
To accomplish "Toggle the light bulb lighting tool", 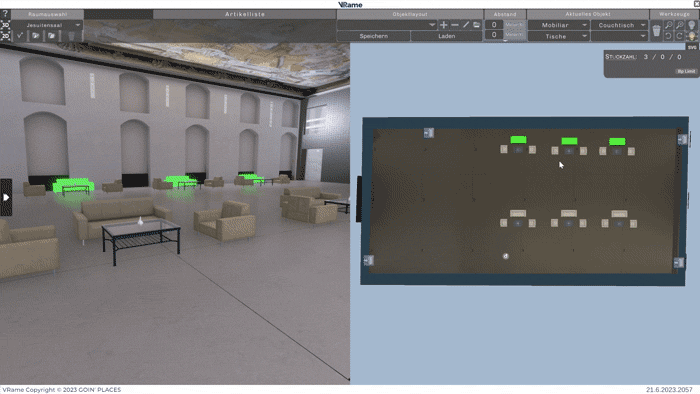I will click(x=692, y=25).
